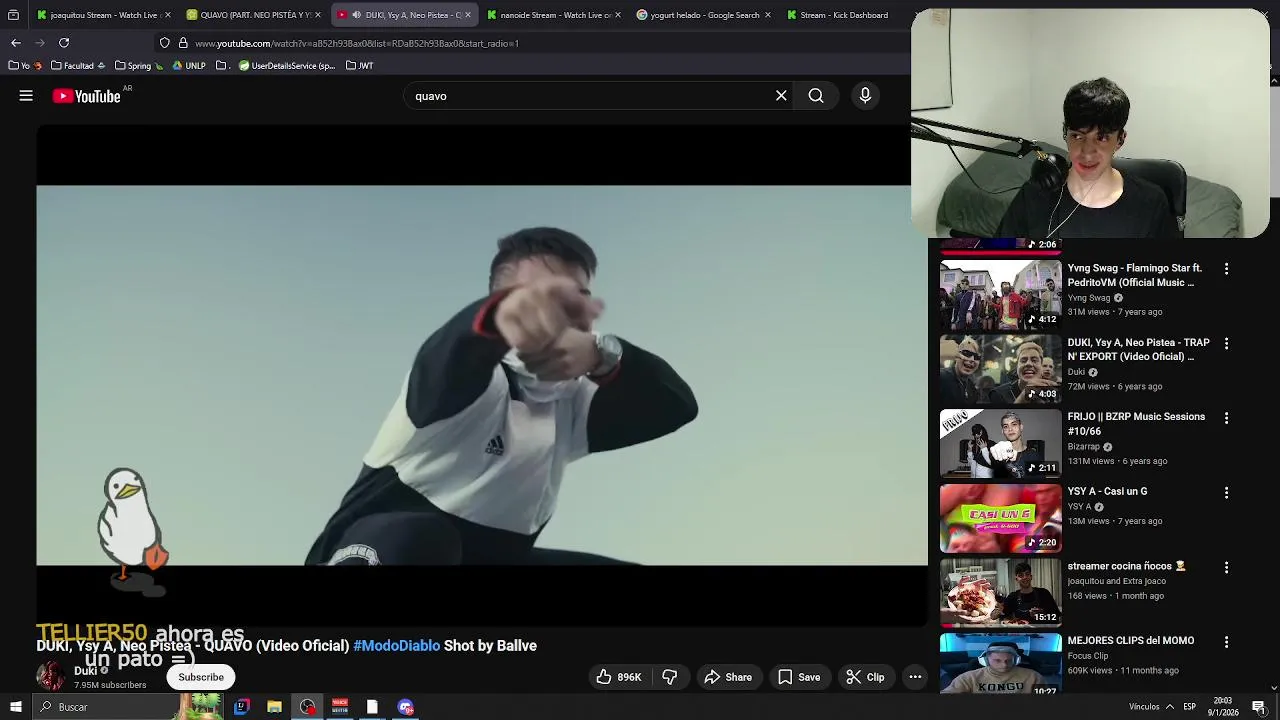Mute the playing DUKI tab via speaker icon
Screen dimensions: 1280x720
click(x=356, y=15)
